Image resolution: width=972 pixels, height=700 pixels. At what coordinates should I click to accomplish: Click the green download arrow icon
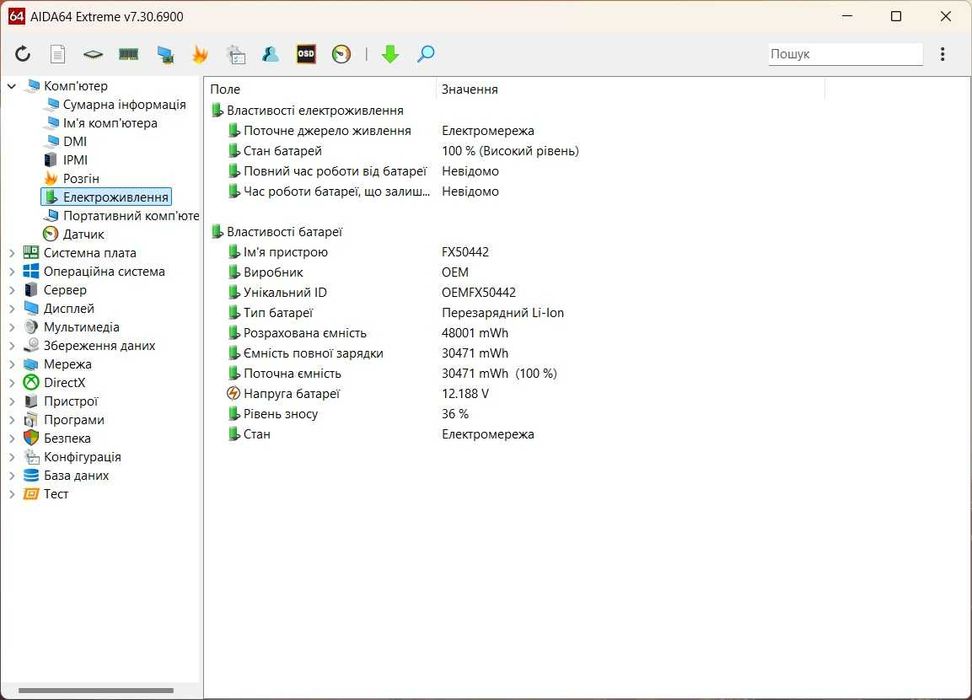coord(390,54)
